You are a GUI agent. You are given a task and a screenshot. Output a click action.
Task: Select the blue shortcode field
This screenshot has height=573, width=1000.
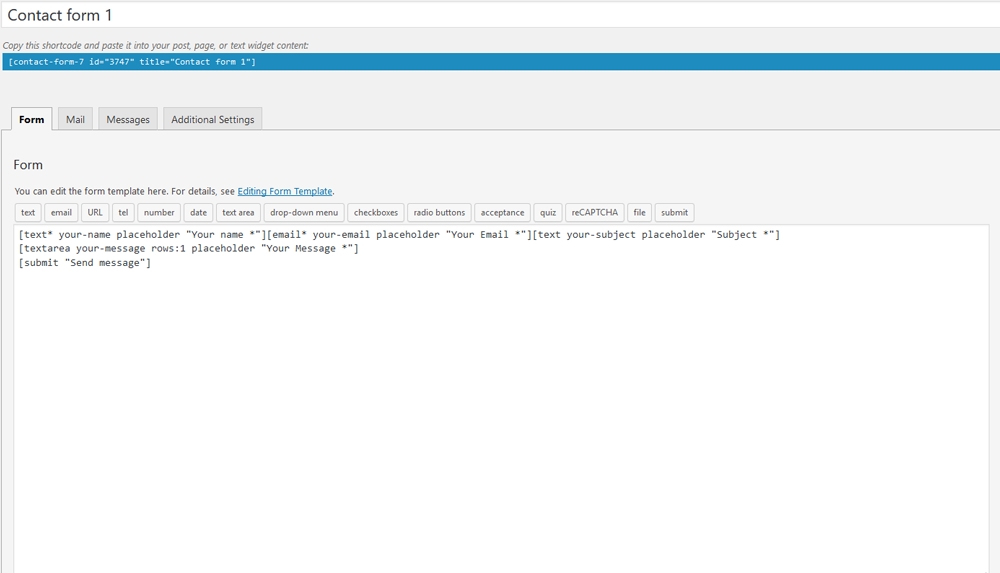pyautogui.click(x=500, y=62)
